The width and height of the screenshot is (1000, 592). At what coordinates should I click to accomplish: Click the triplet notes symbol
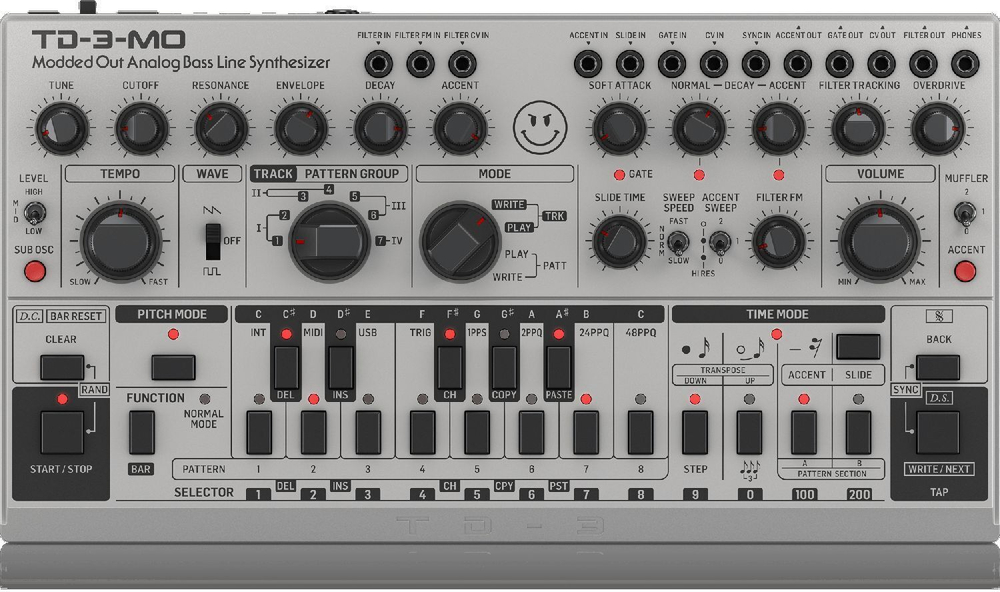point(750,471)
